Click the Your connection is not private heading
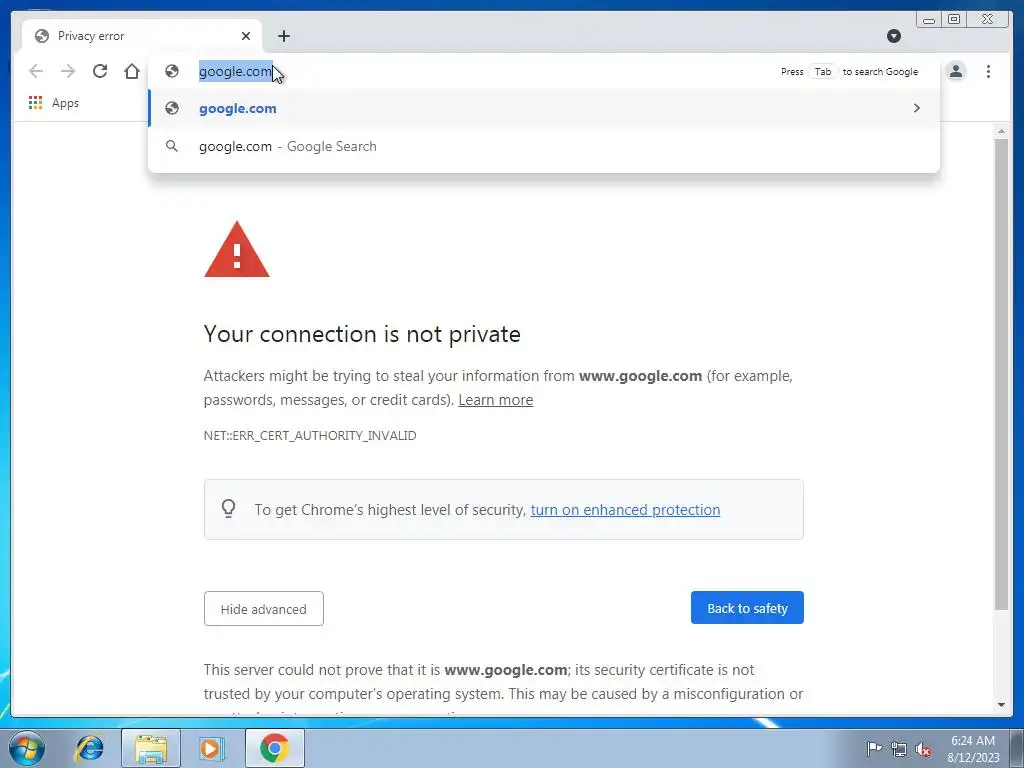 point(362,334)
